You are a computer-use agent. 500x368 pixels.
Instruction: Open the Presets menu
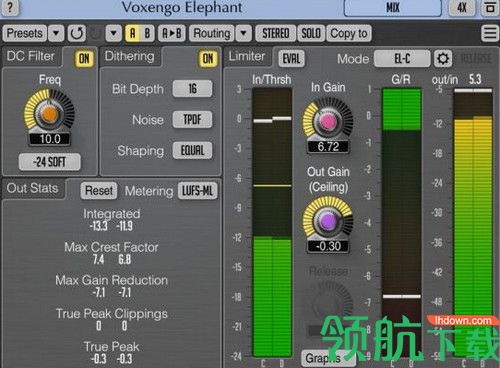(25, 33)
